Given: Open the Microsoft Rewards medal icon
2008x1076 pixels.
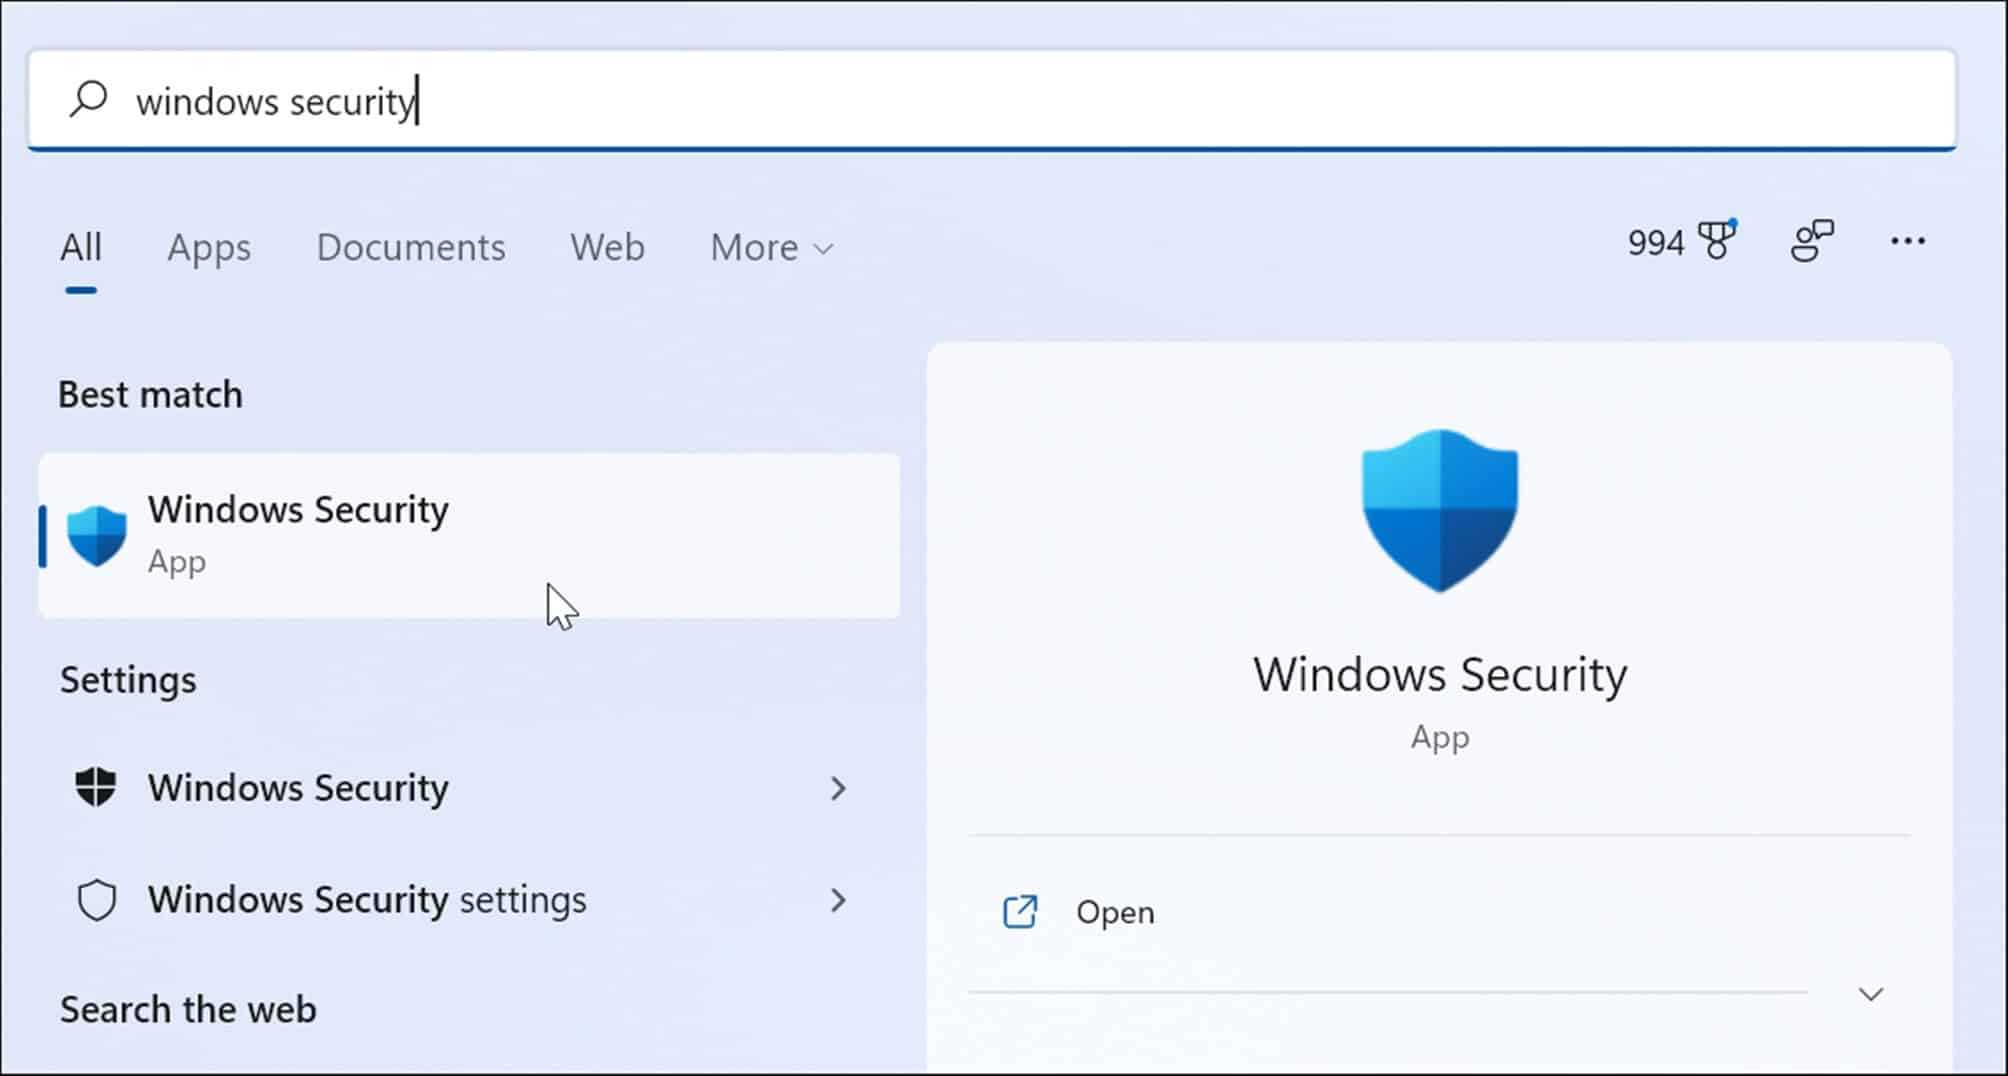Looking at the screenshot, I should coord(1717,240).
